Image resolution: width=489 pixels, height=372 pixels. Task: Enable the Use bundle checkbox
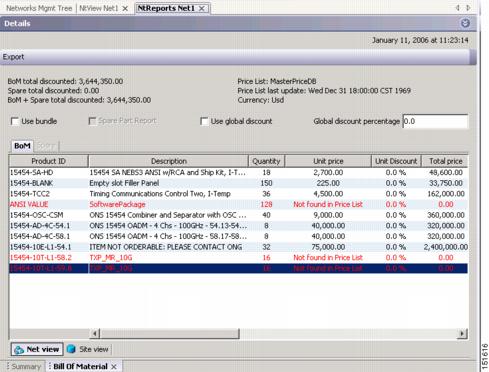15,121
